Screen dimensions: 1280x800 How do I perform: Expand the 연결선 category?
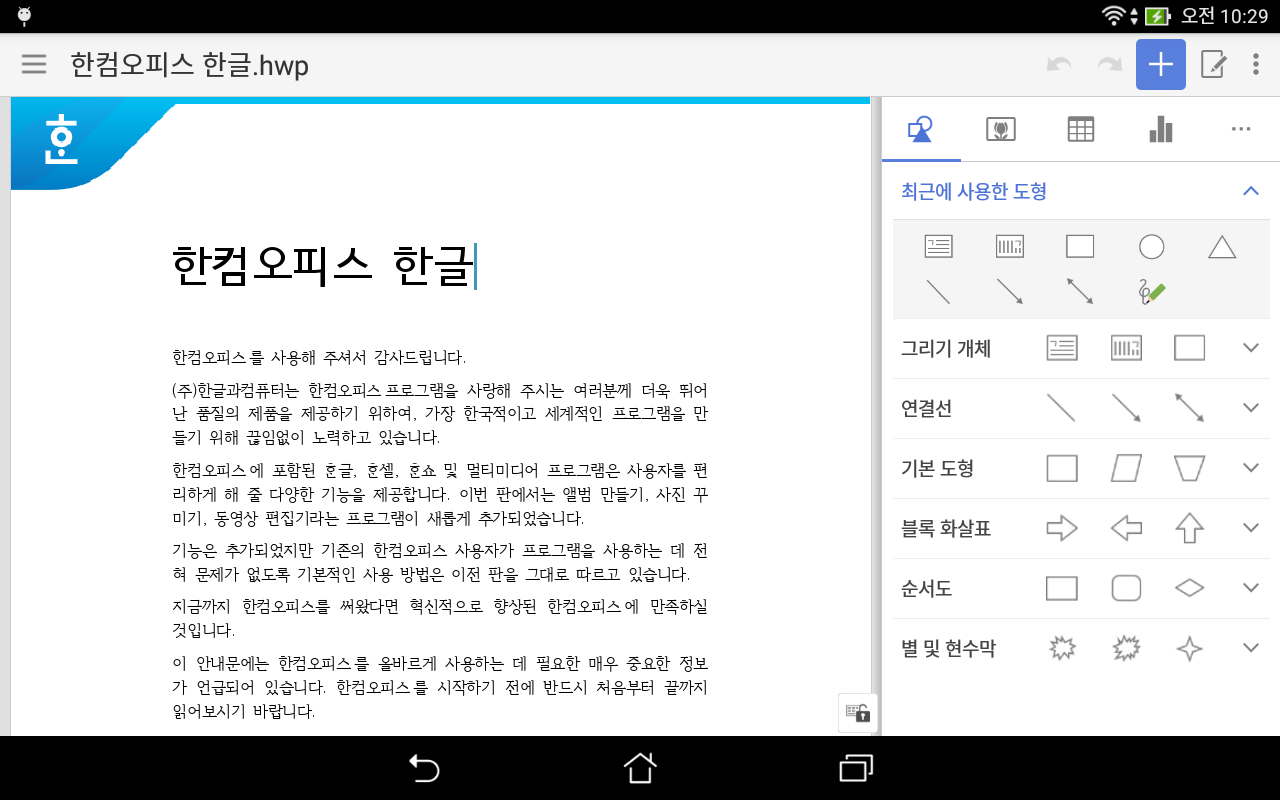1251,408
